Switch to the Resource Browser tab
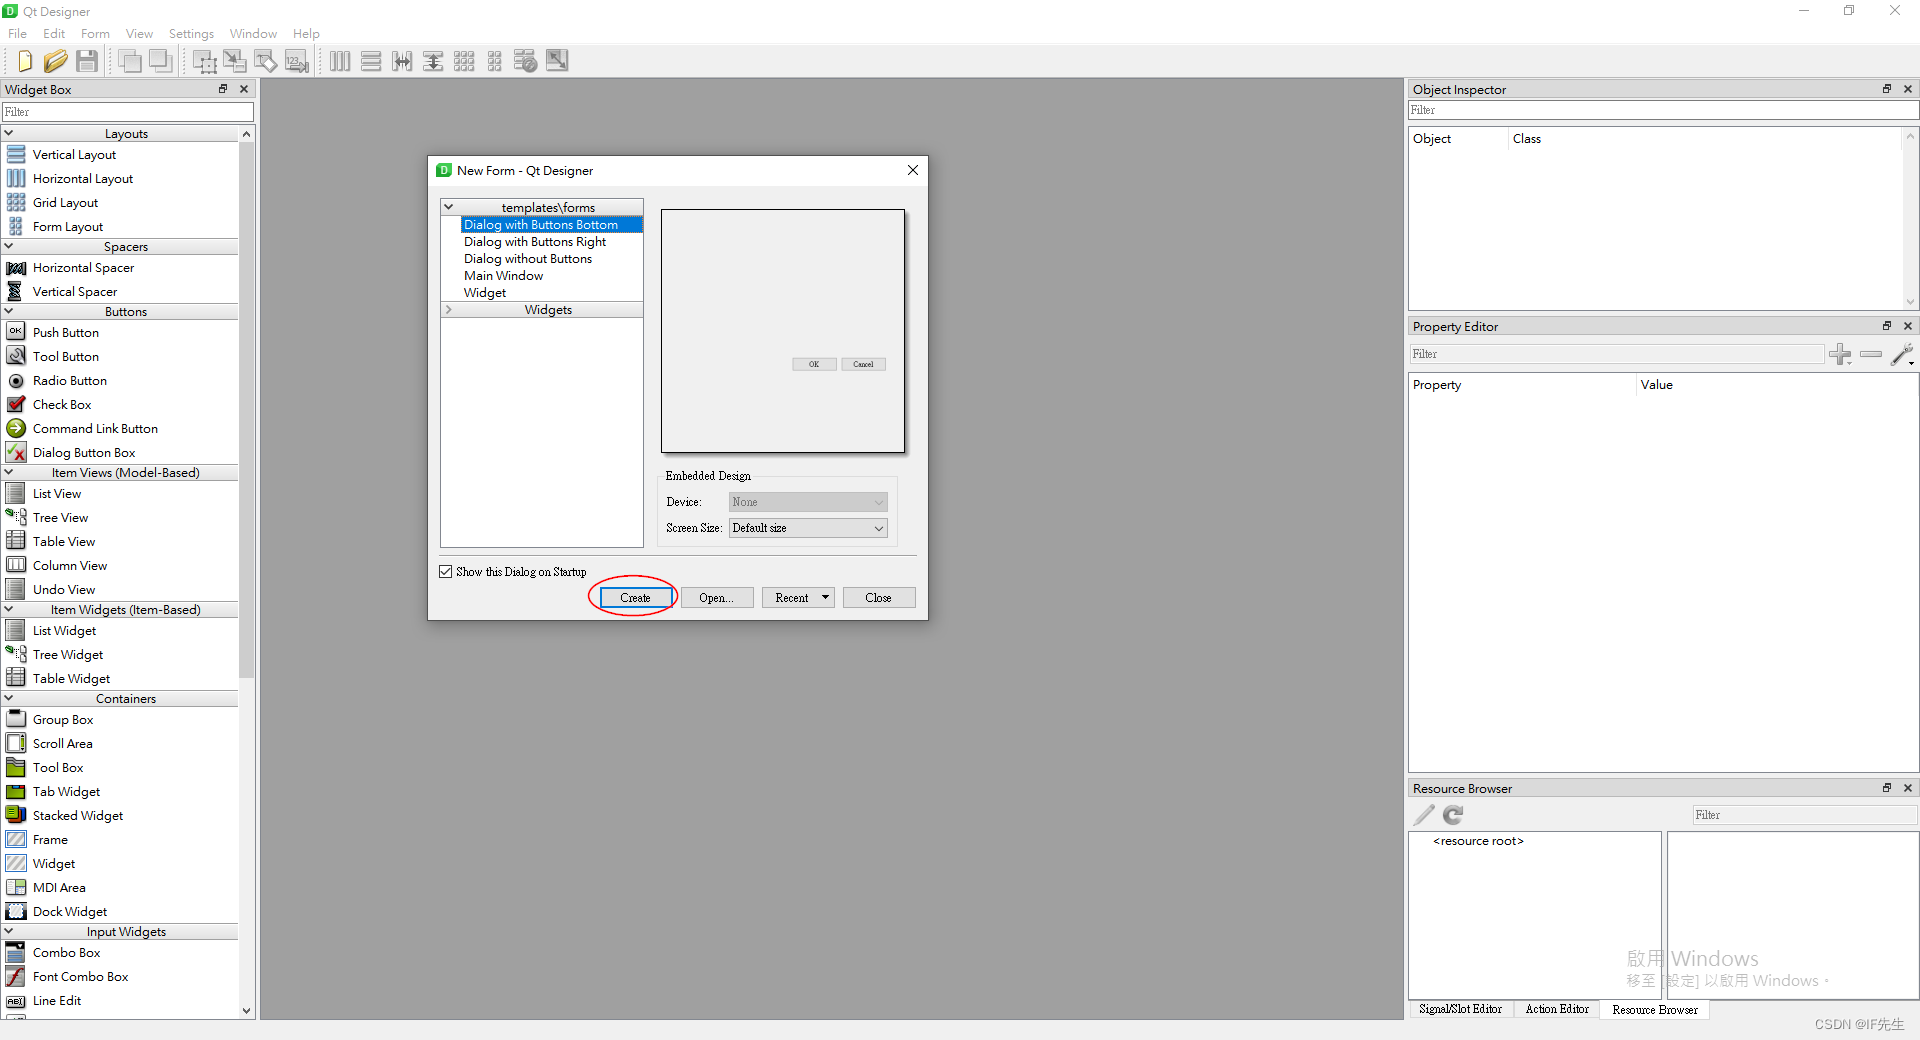The width and height of the screenshot is (1920, 1040). pos(1655,1010)
